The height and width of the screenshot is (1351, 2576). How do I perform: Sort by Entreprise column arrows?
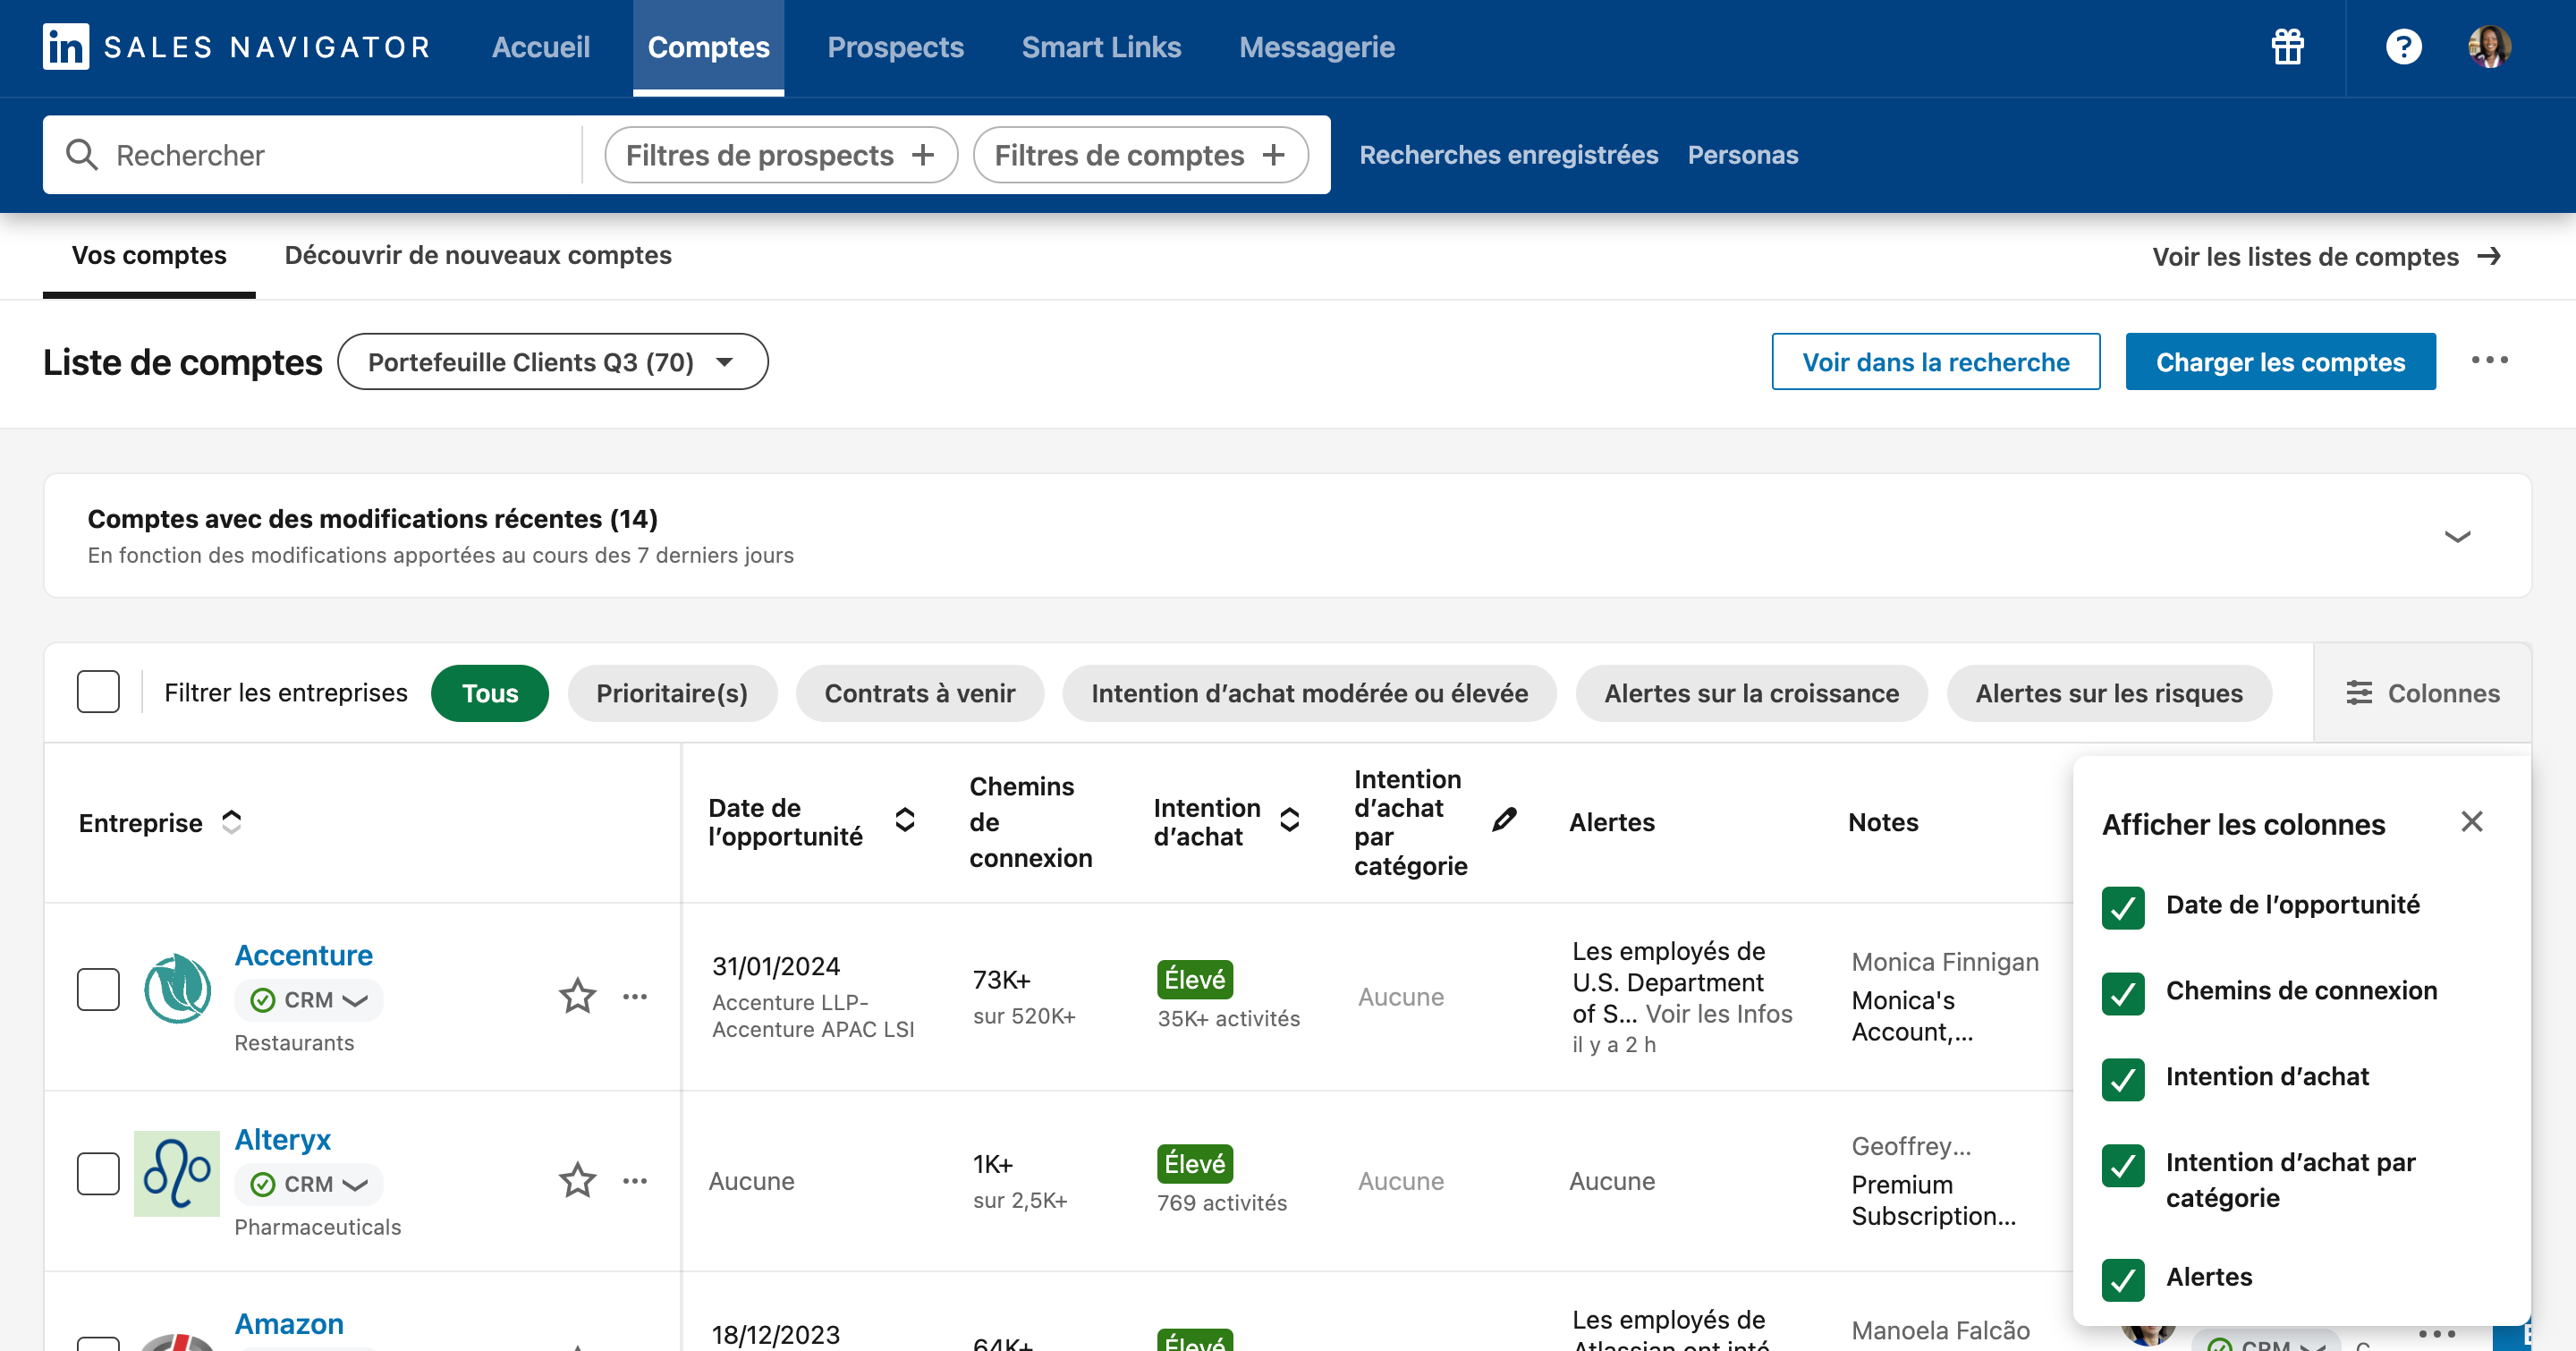point(232,822)
